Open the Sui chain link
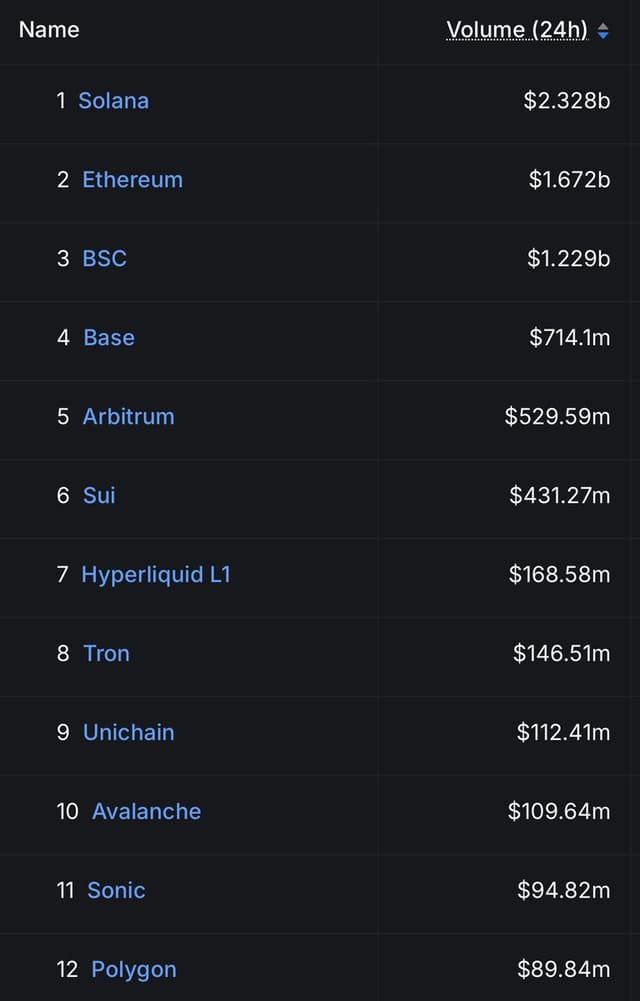The image size is (640, 1001). click(x=100, y=495)
